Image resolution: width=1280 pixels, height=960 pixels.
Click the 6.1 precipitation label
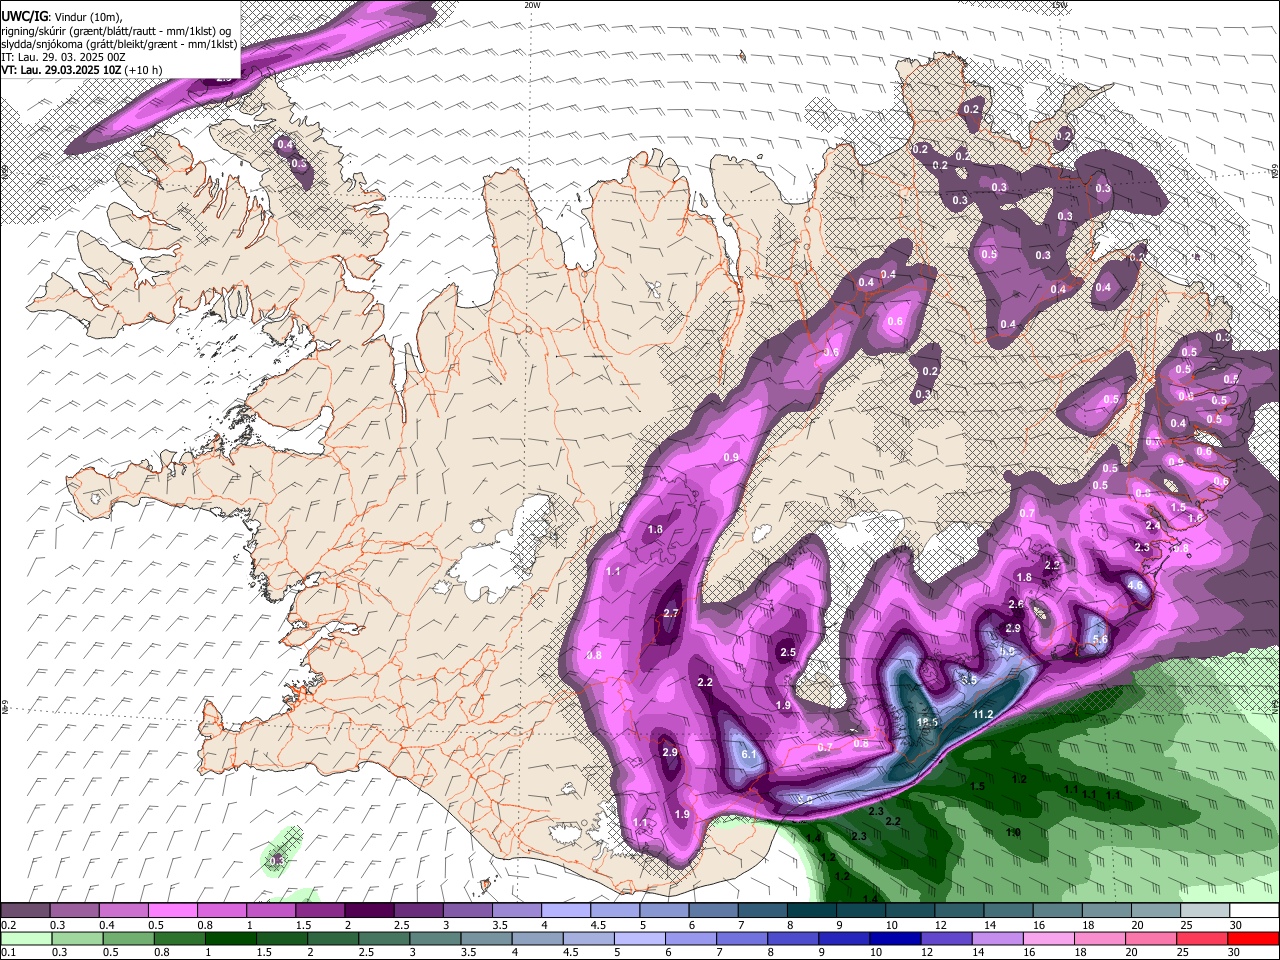[x=748, y=755]
